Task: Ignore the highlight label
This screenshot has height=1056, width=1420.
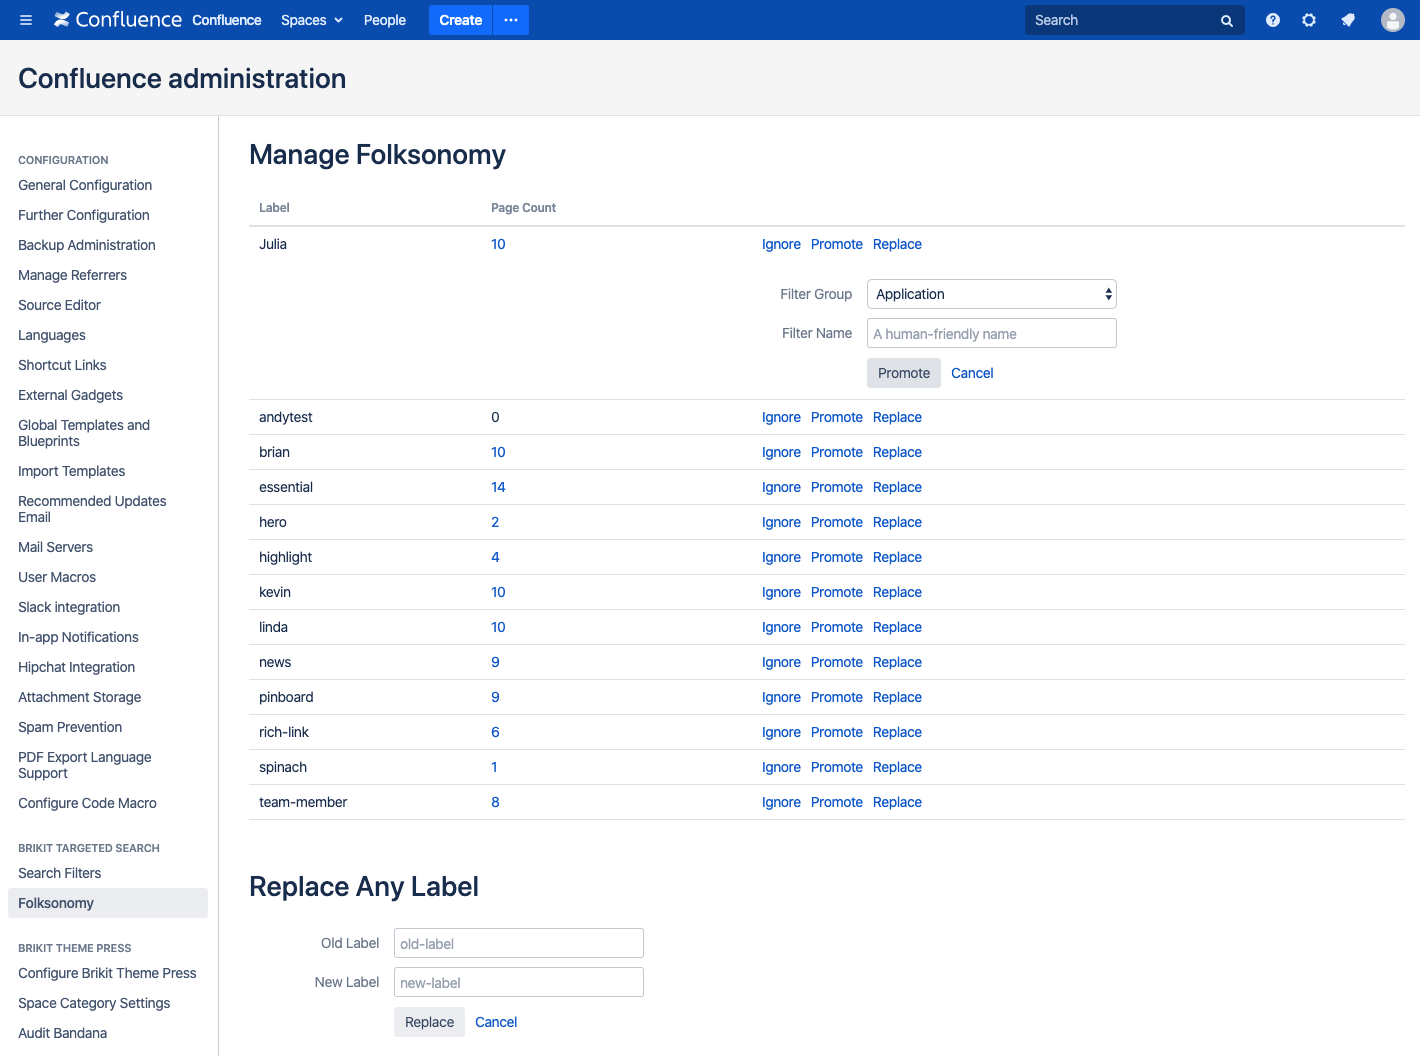Action: click(781, 557)
